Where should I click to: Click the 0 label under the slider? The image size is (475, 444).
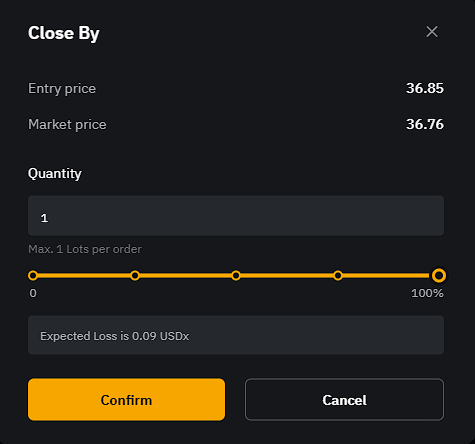33,293
